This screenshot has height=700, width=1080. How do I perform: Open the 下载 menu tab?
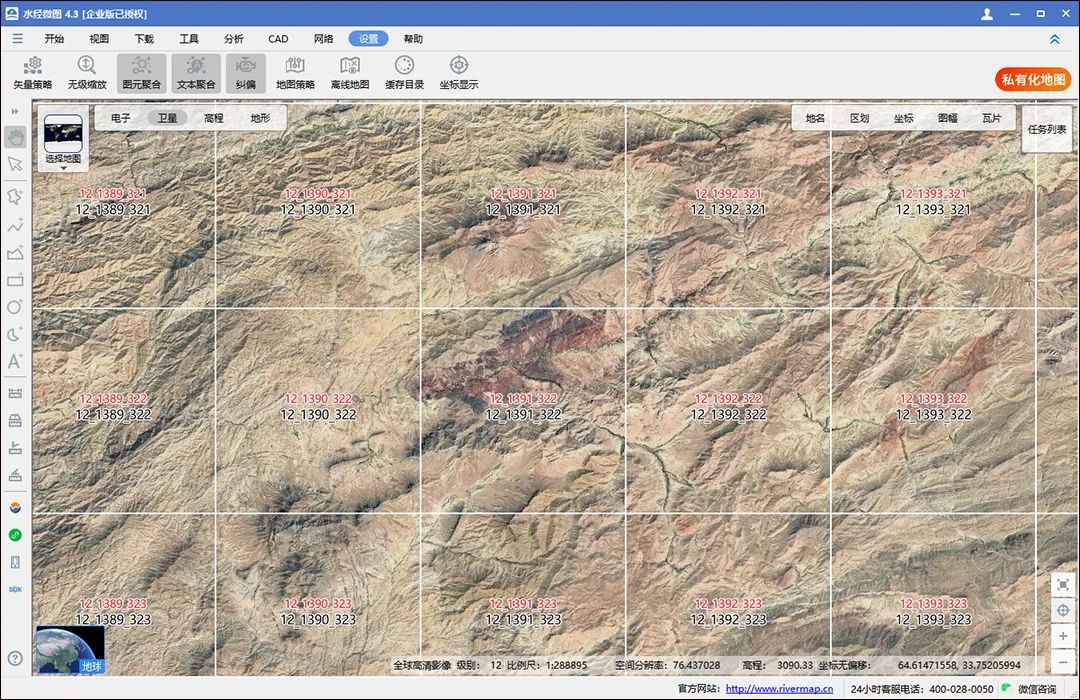[x=144, y=39]
